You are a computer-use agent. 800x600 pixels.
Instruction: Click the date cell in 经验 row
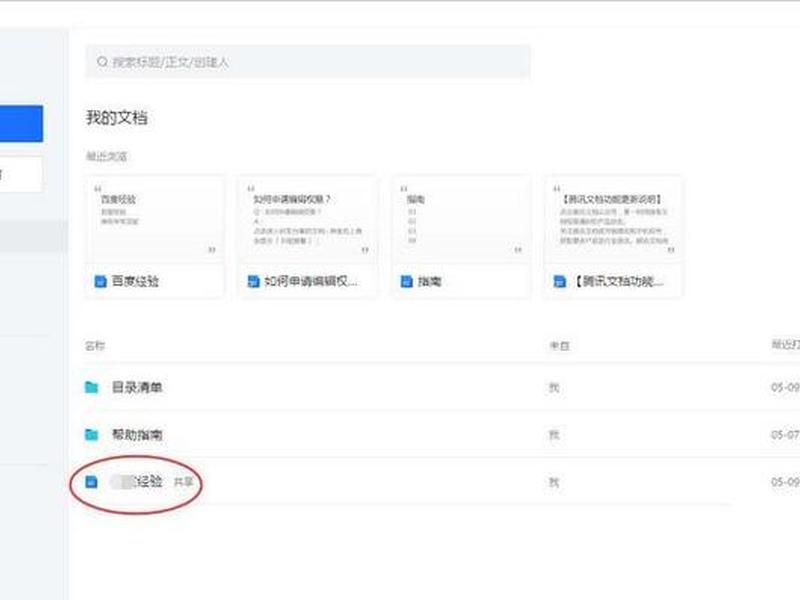(x=785, y=482)
